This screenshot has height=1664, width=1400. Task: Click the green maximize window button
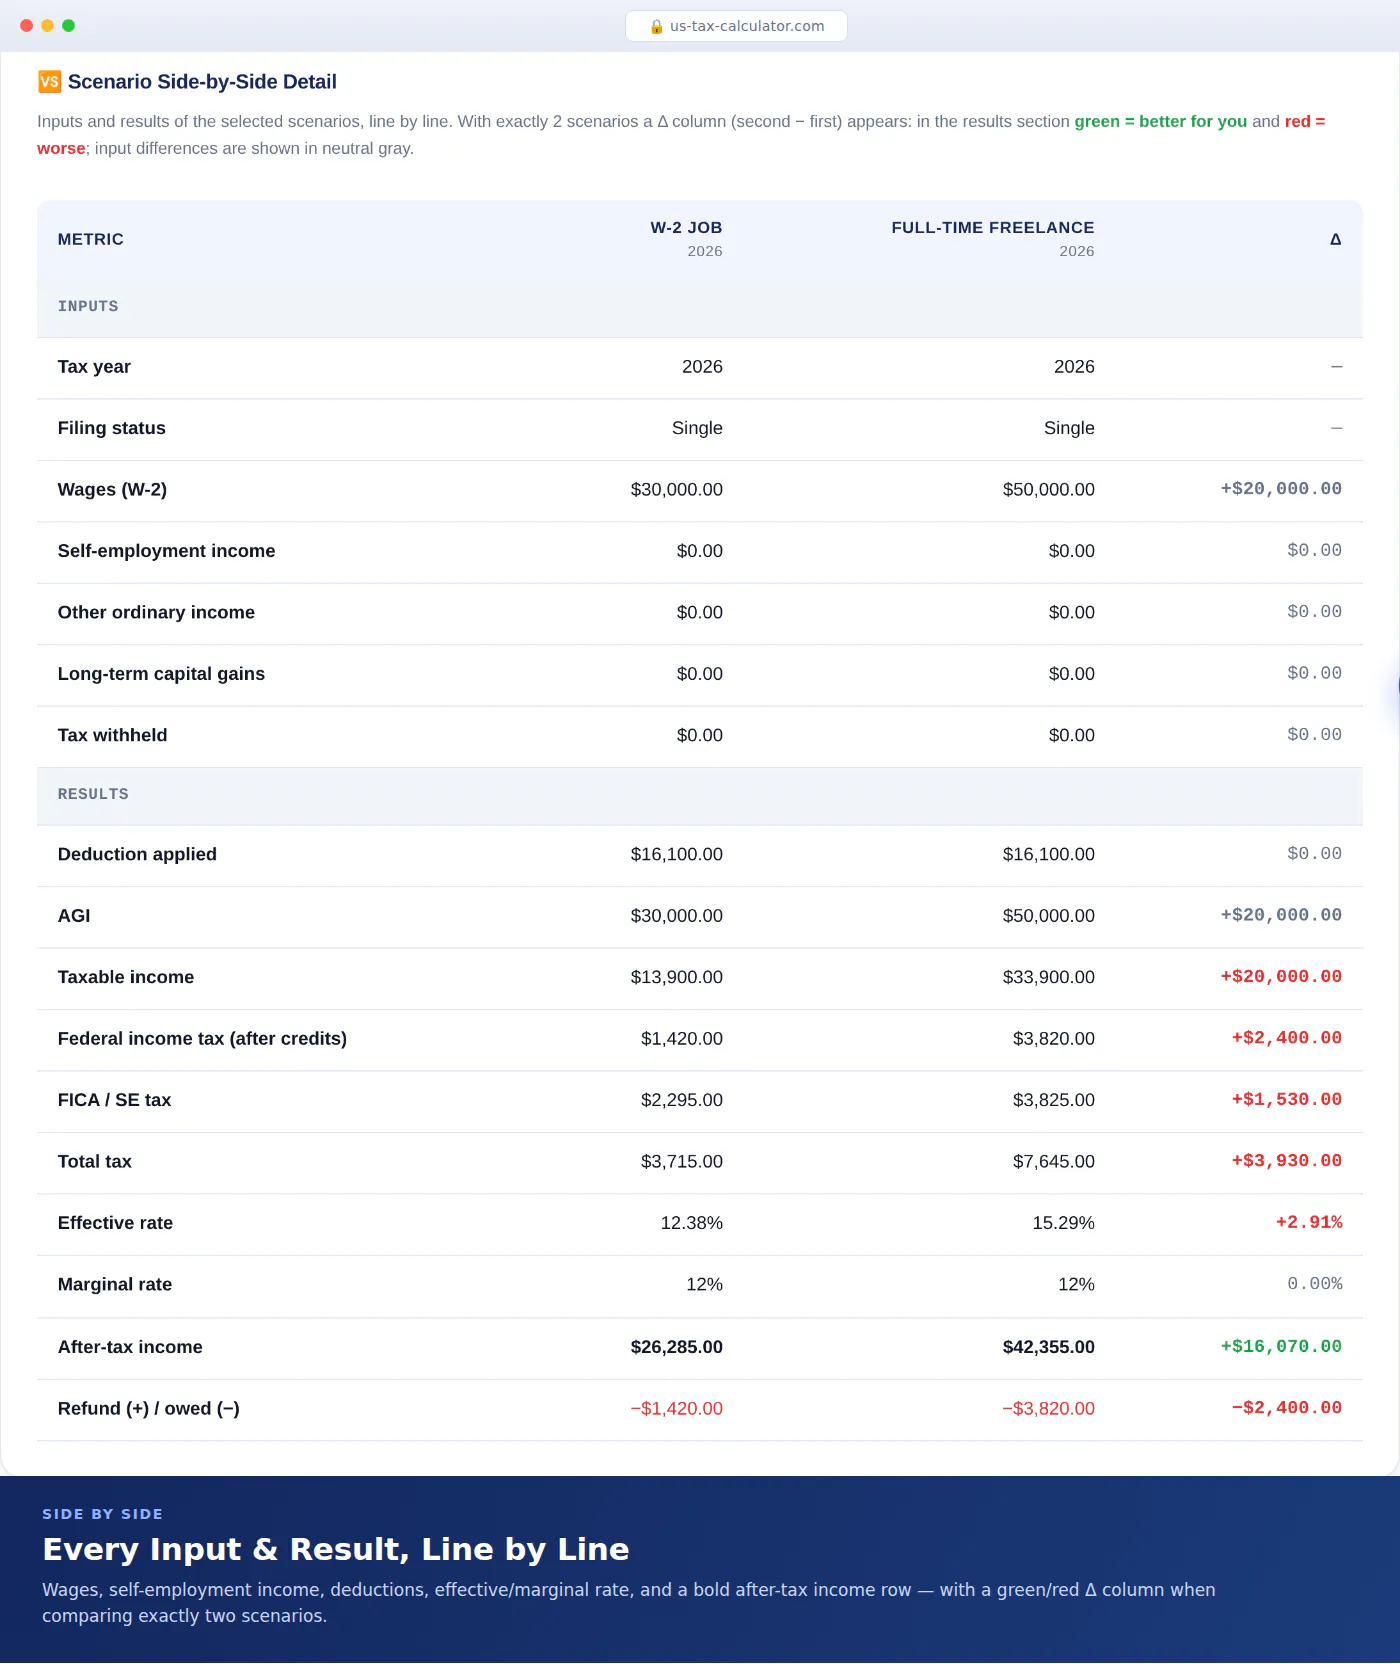click(69, 26)
